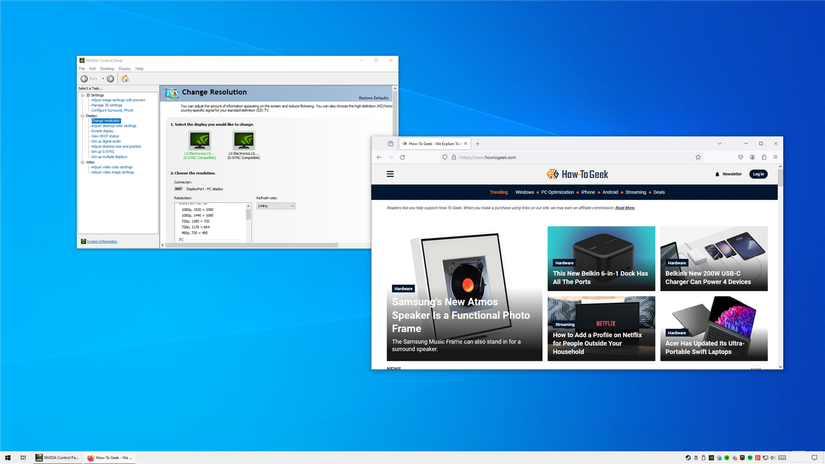The image size is (825, 464).
Task: Select Set up multiple displays task
Action: [x=109, y=157]
